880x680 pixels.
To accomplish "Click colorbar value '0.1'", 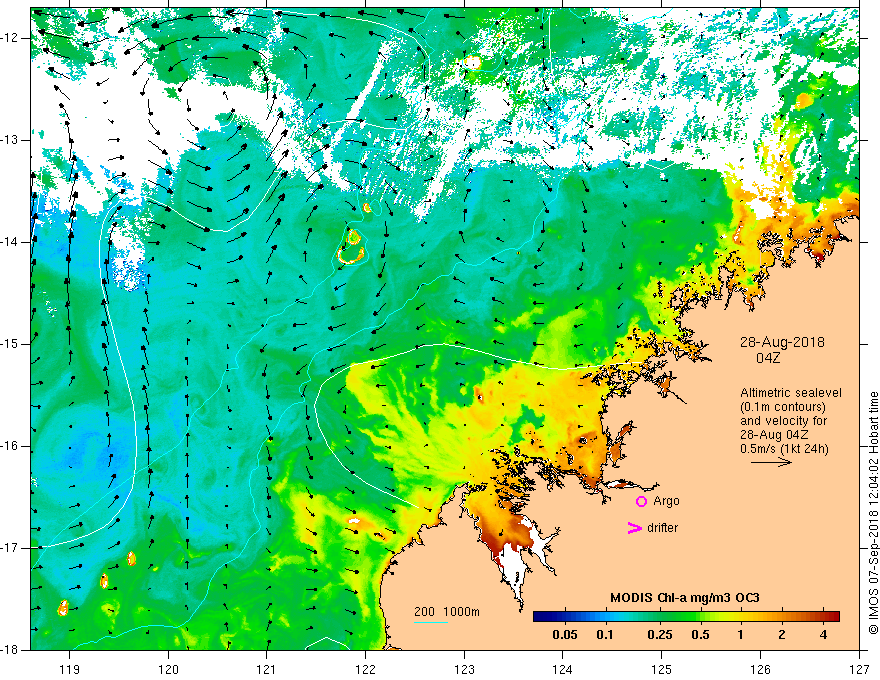I will coord(604,635).
